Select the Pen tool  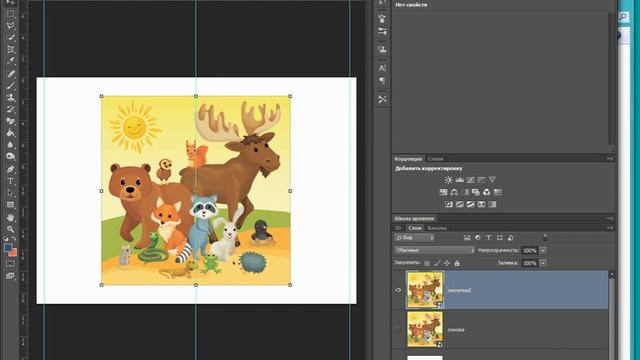coord(10,169)
